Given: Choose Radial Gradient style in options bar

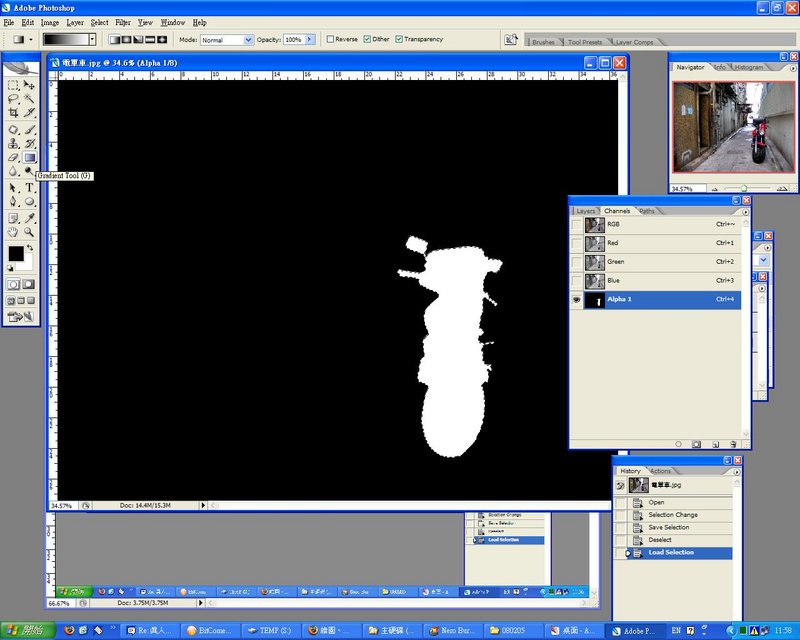Looking at the screenshot, I should click(126, 39).
